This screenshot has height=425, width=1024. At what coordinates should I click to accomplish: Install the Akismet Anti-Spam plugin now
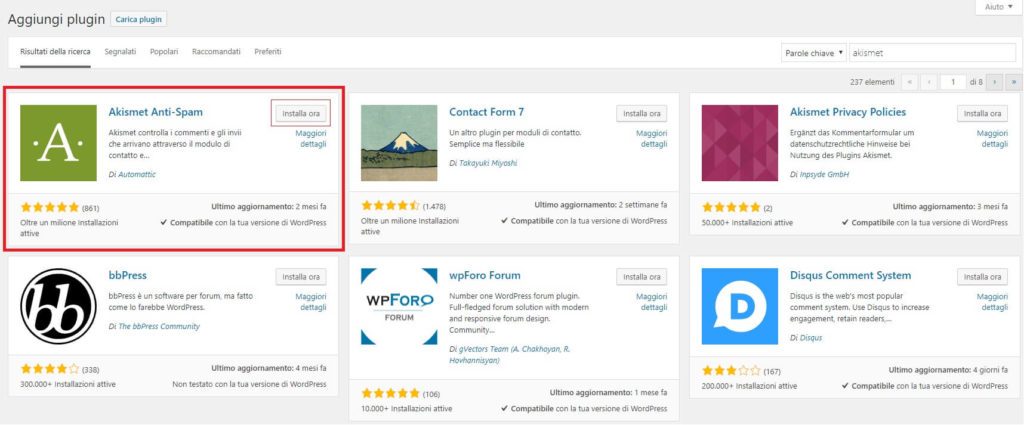[x=300, y=113]
